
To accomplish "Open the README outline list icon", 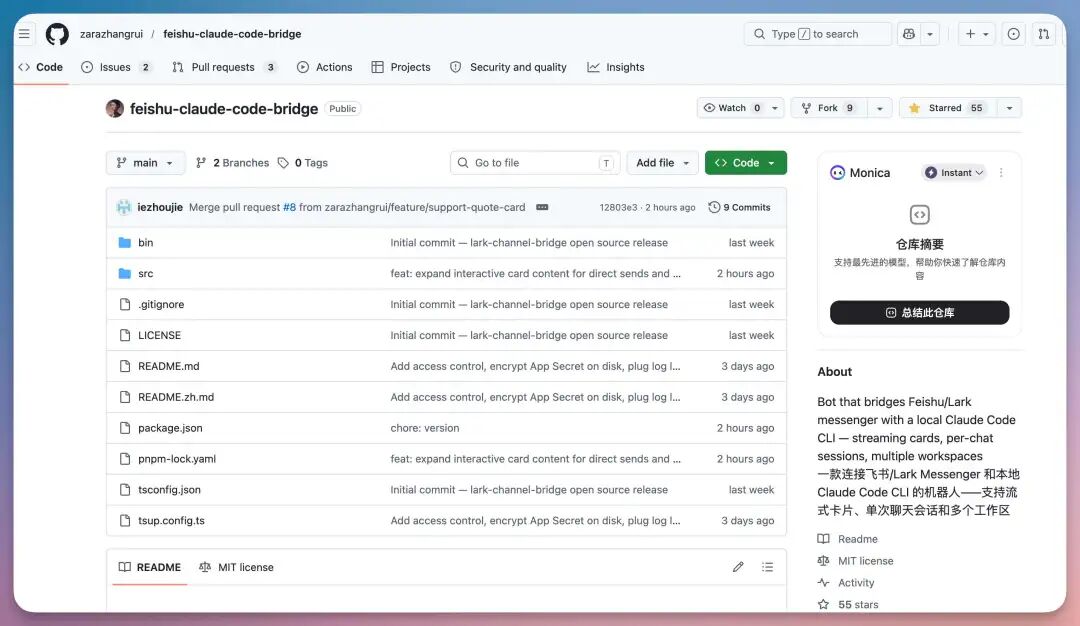I will (767, 567).
